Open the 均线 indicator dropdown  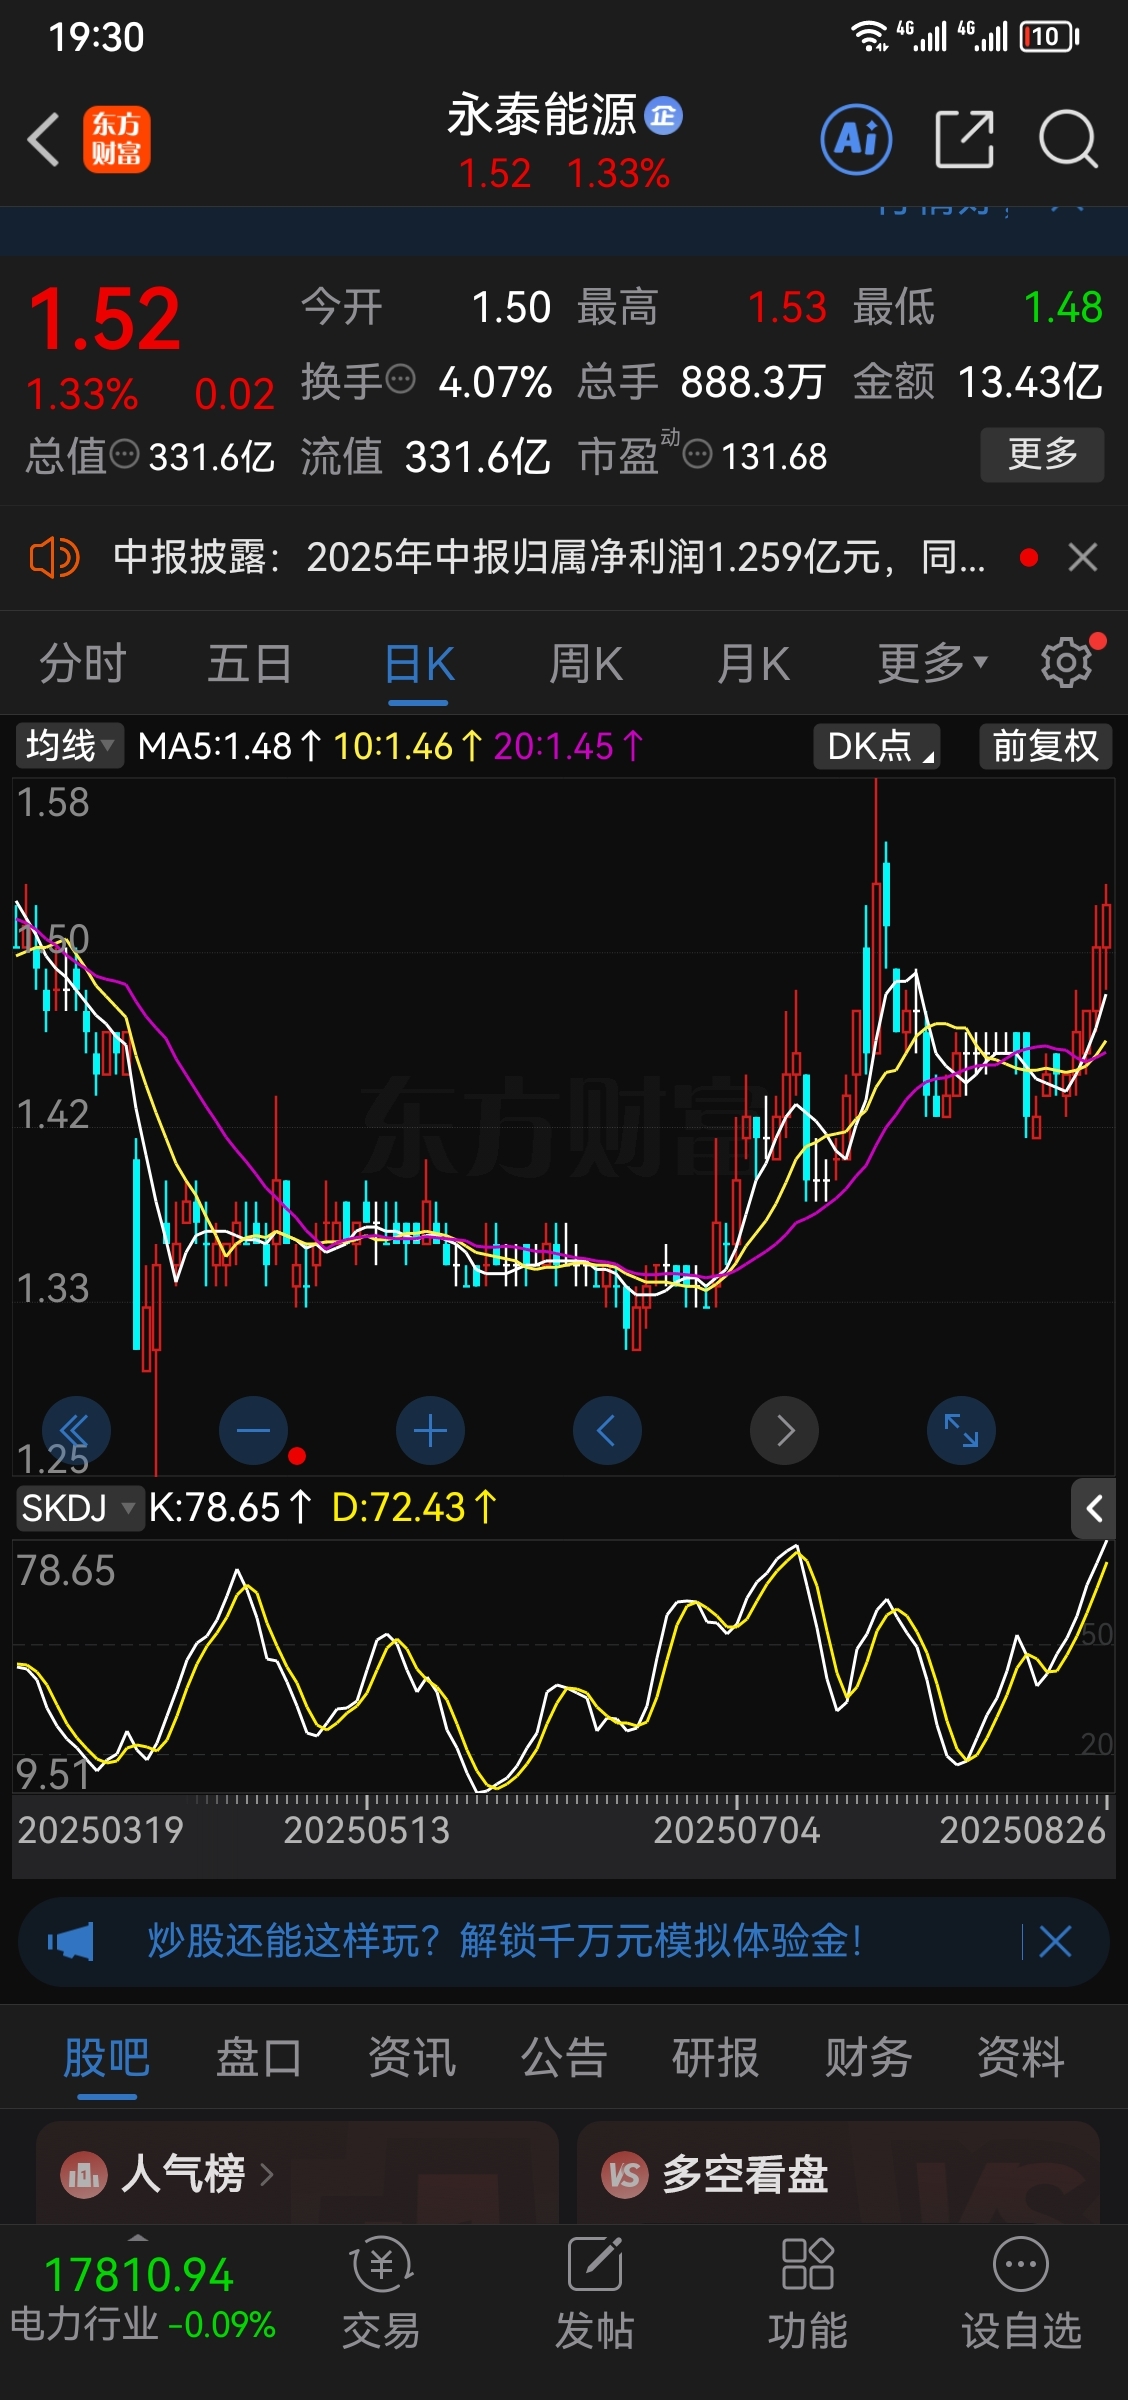tap(69, 746)
